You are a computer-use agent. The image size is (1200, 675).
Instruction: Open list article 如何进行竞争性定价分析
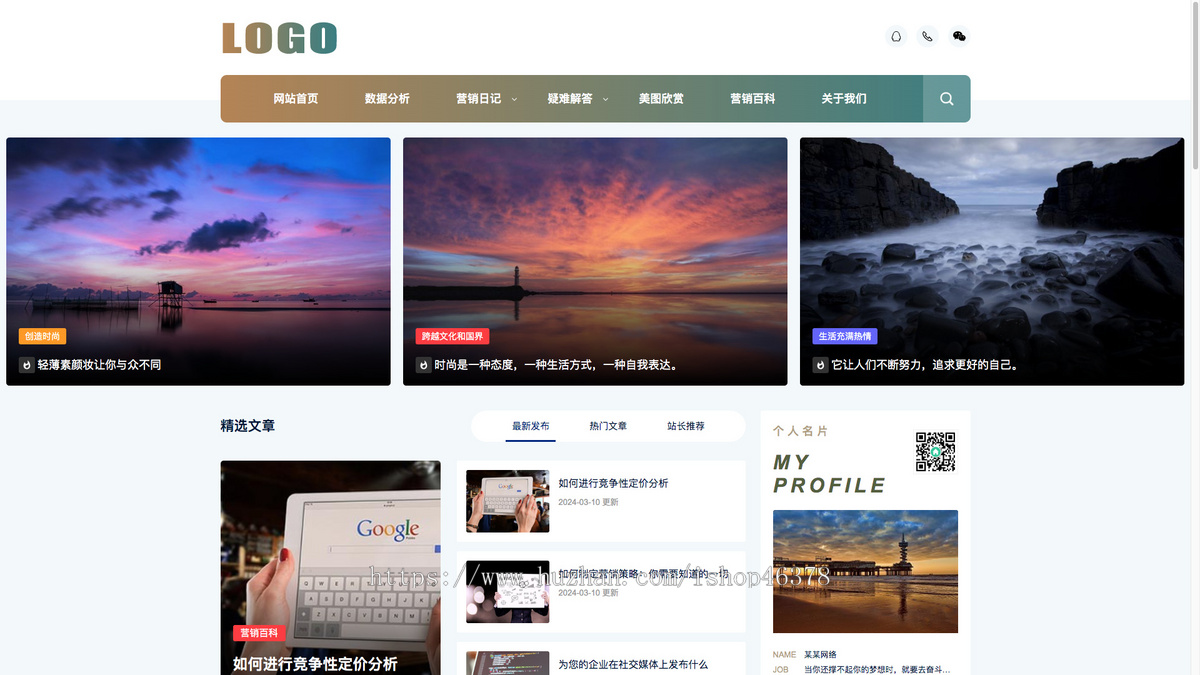pyautogui.click(x=613, y=483)
